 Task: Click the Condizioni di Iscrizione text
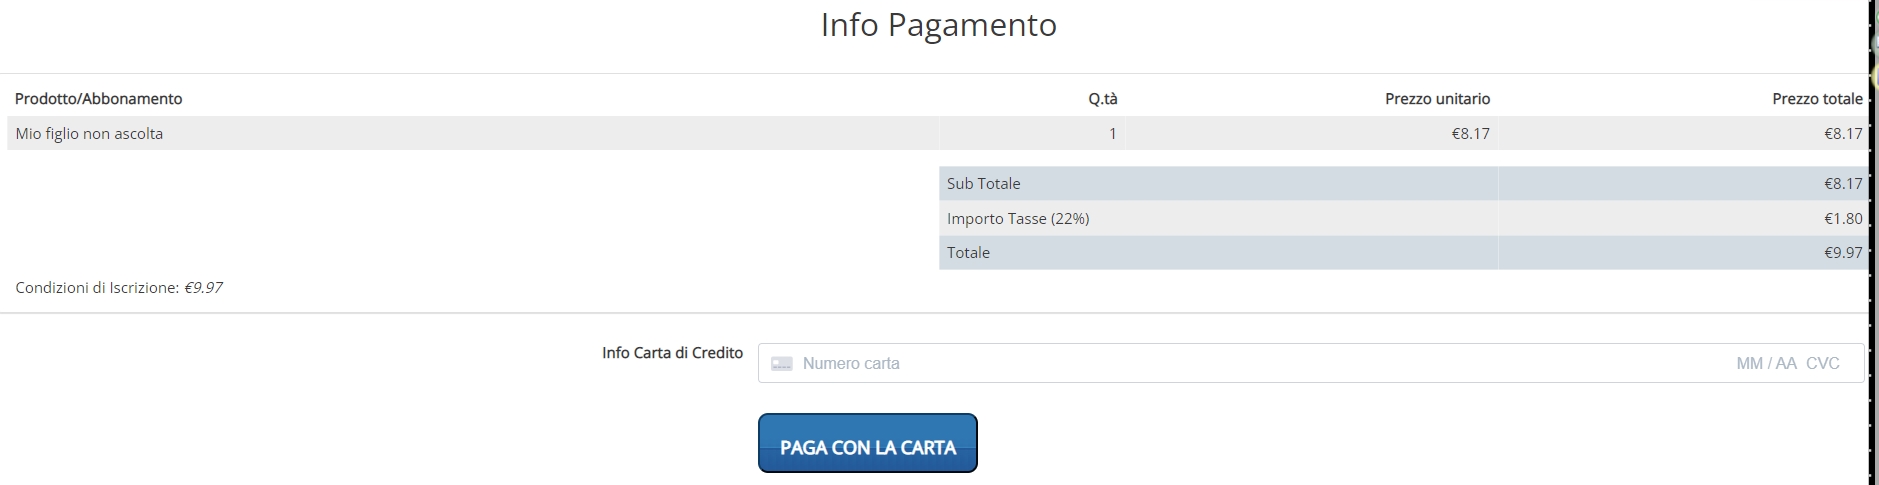click(x=119, y=288)
